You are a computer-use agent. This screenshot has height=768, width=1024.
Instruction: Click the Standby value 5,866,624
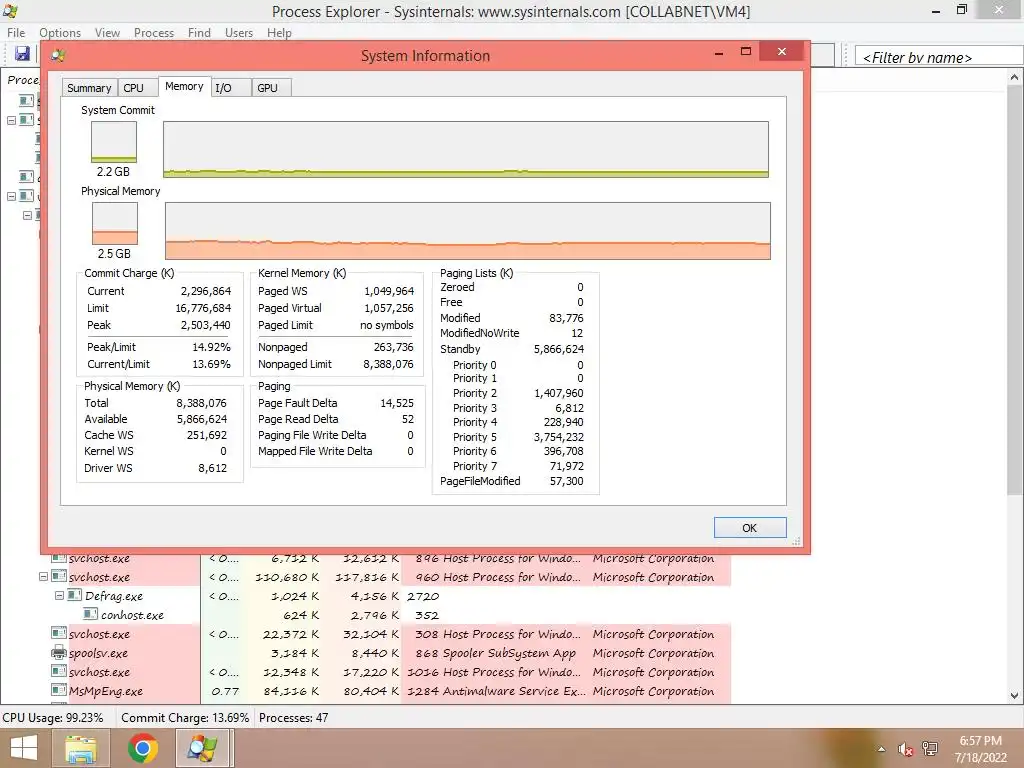(559, 349)
